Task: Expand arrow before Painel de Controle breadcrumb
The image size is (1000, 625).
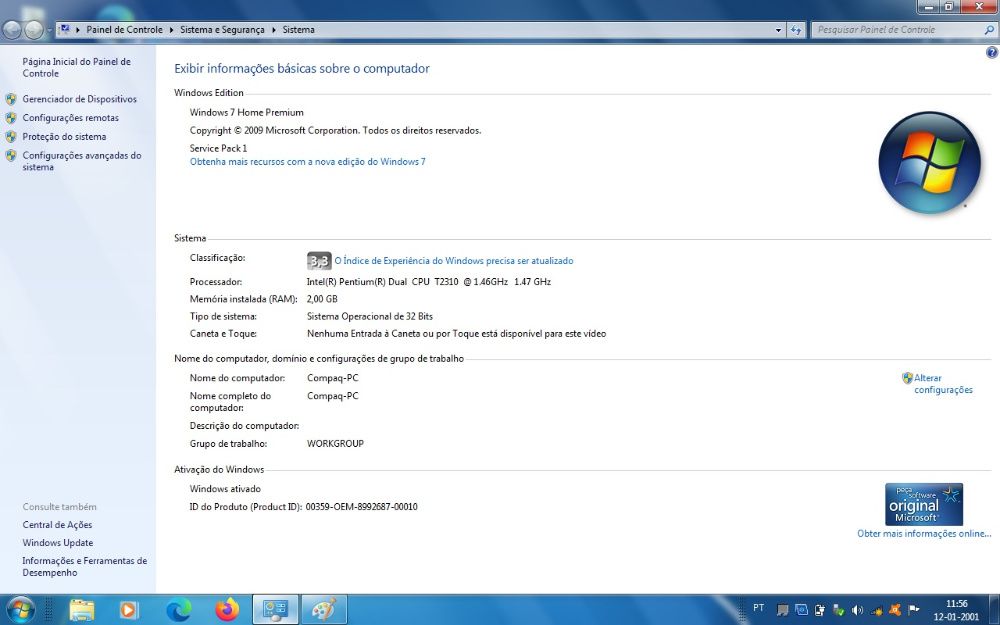Action: (78, 30)
